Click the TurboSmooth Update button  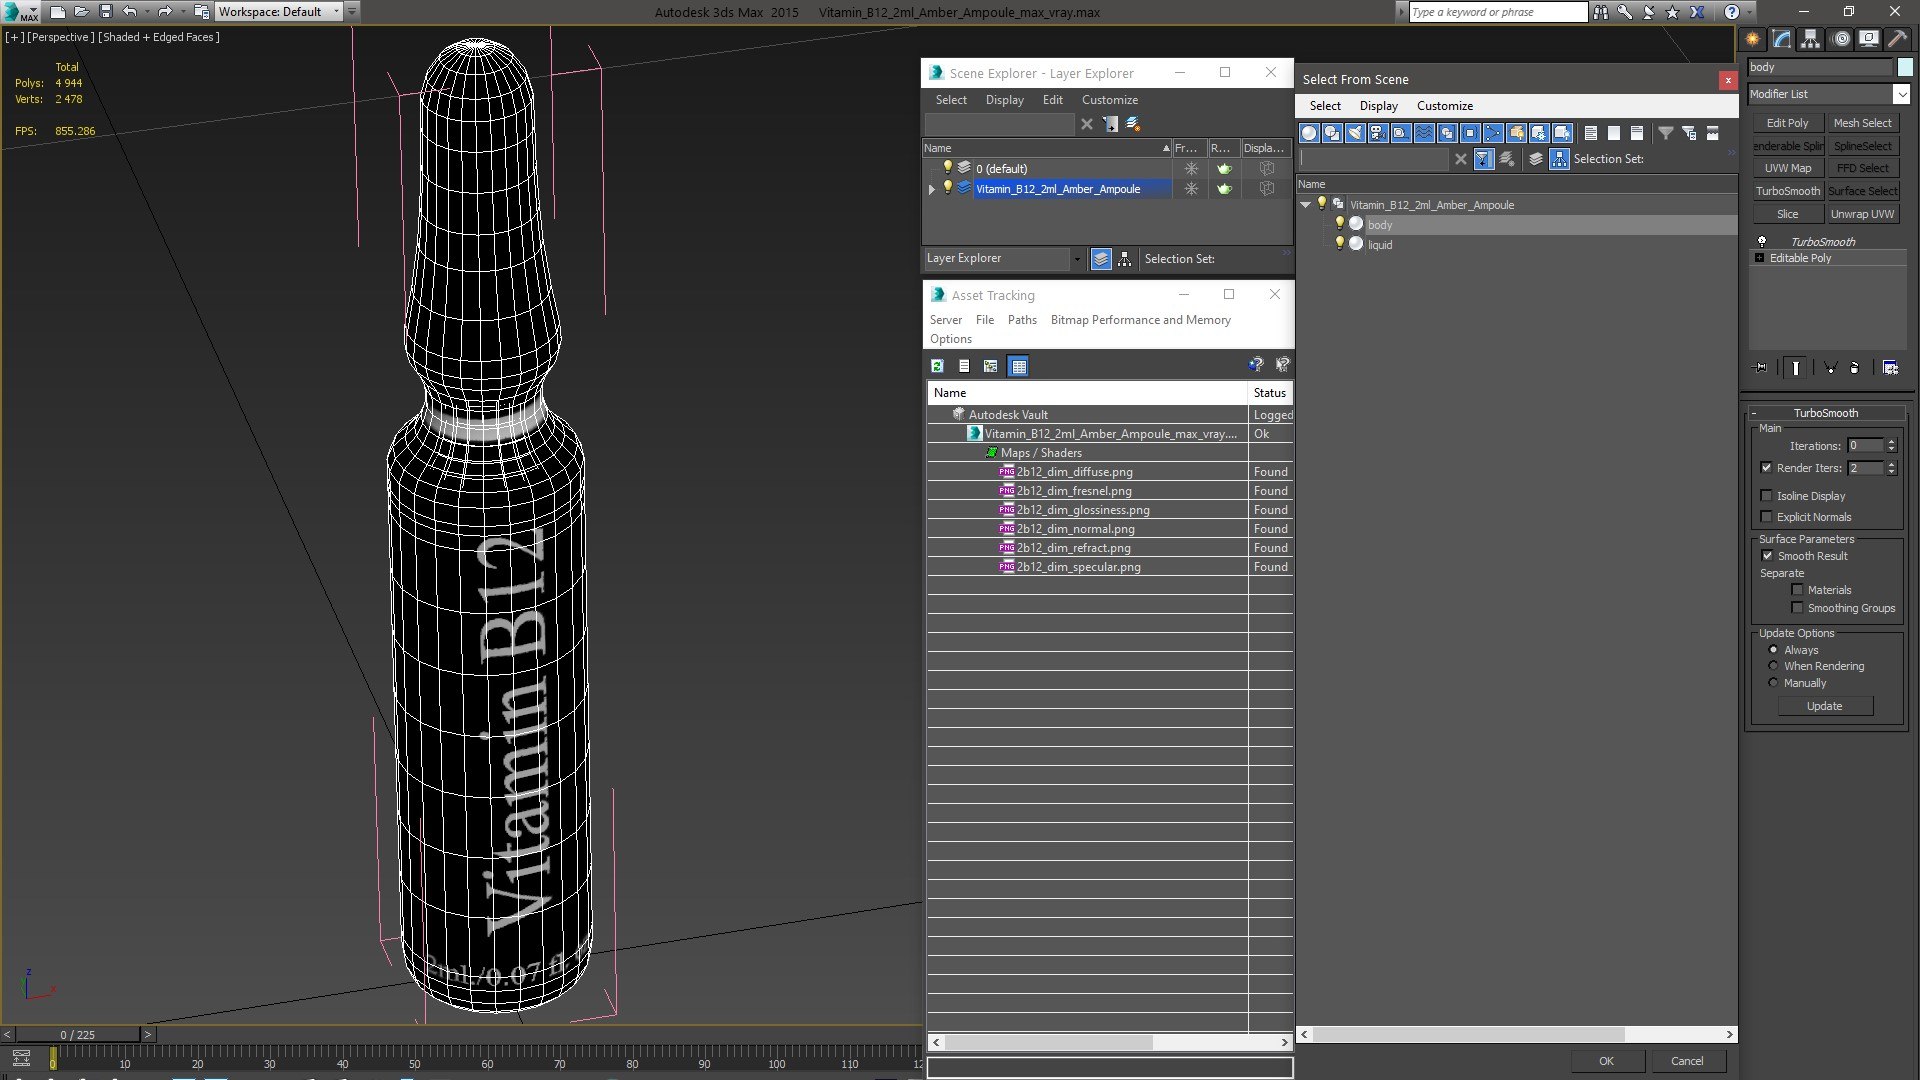(1824, 706)
